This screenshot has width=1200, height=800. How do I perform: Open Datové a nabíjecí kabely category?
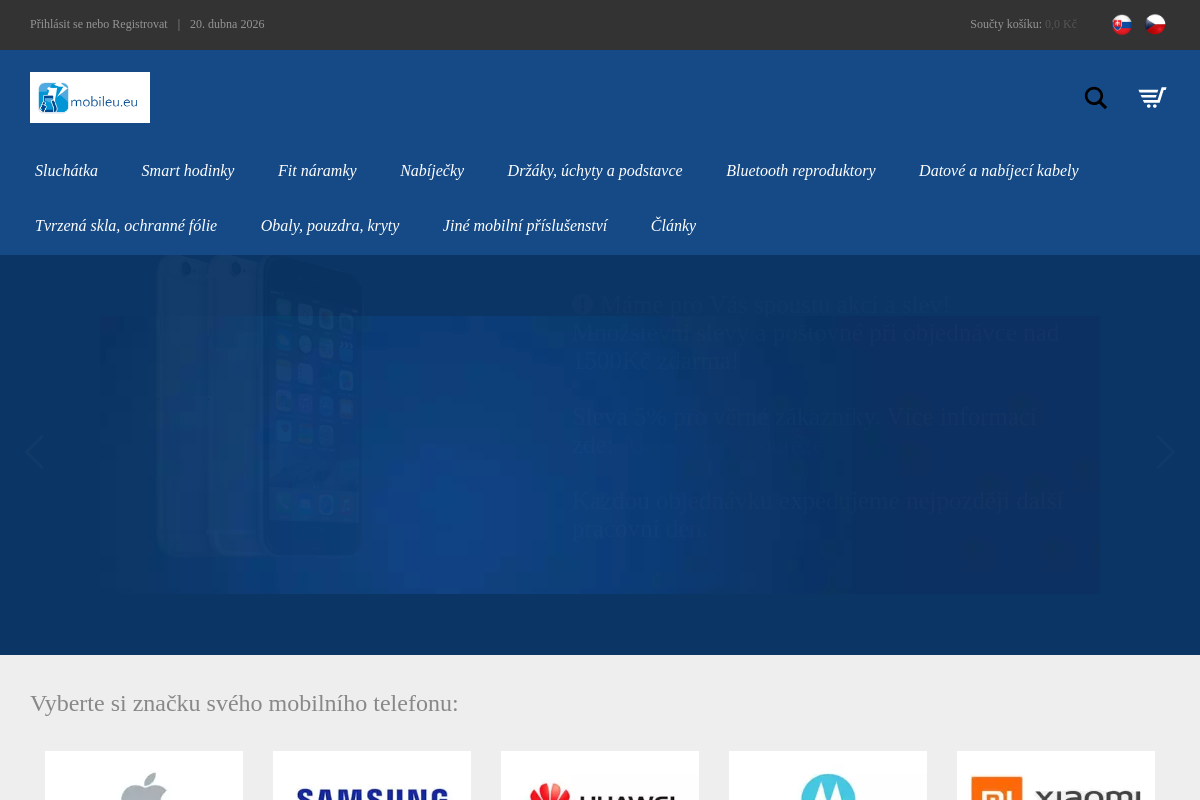[999, 171]
